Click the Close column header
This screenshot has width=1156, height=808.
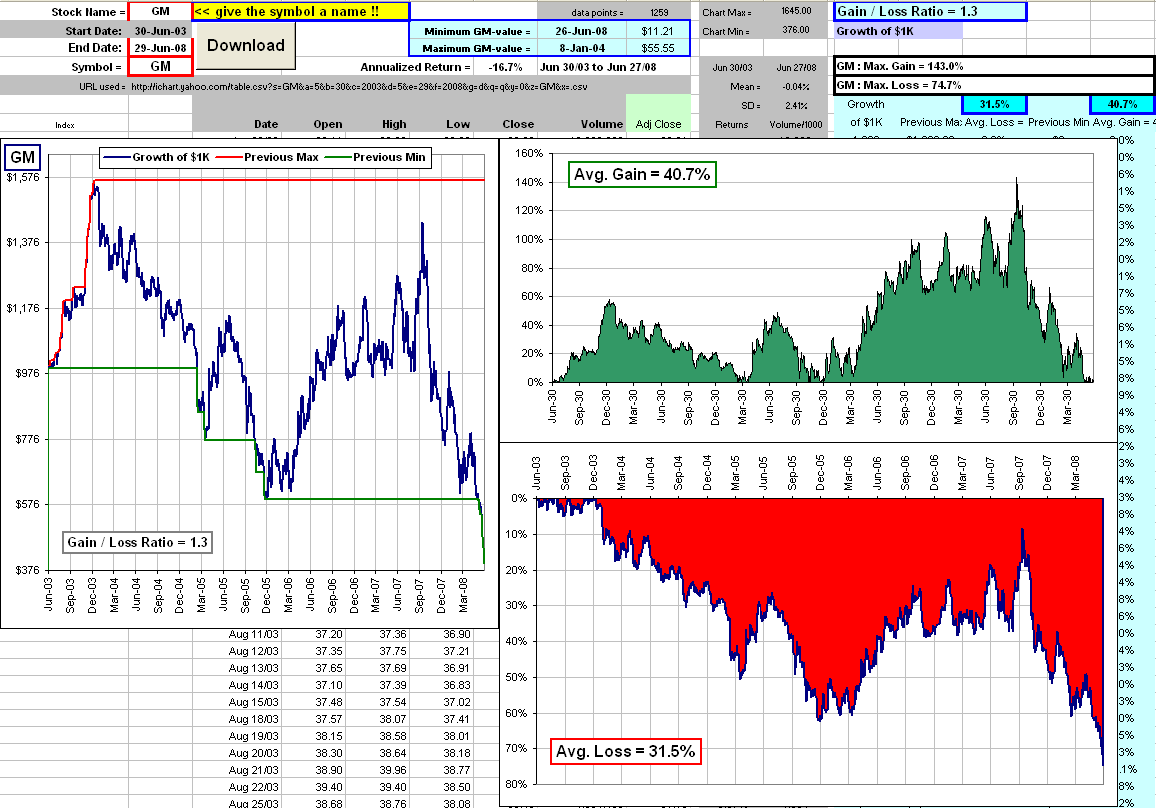coord(518,124)
